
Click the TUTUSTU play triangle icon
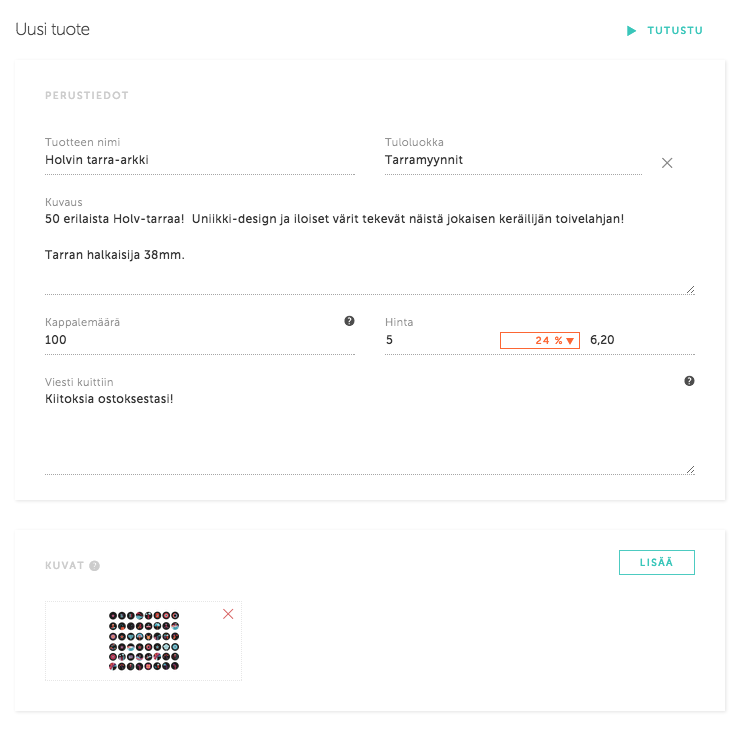(x=631, y=31)
